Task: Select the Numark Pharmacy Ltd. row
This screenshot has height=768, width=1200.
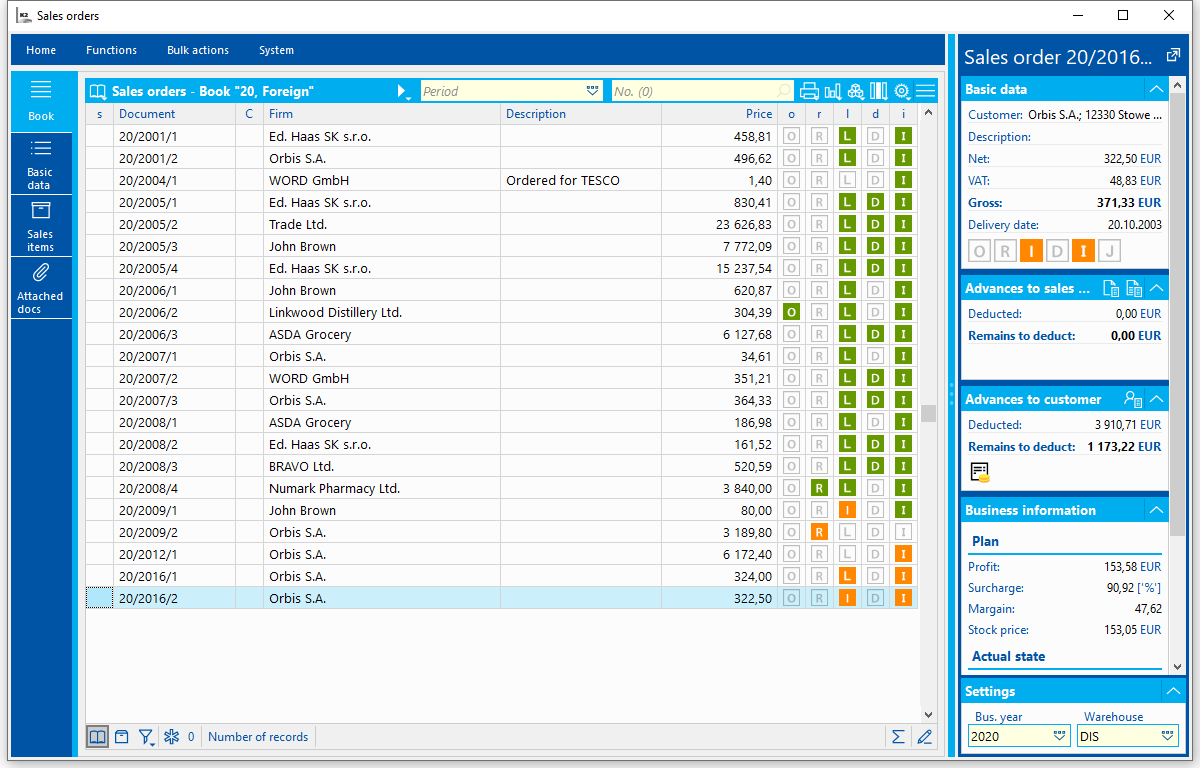Action: (501, 488)
